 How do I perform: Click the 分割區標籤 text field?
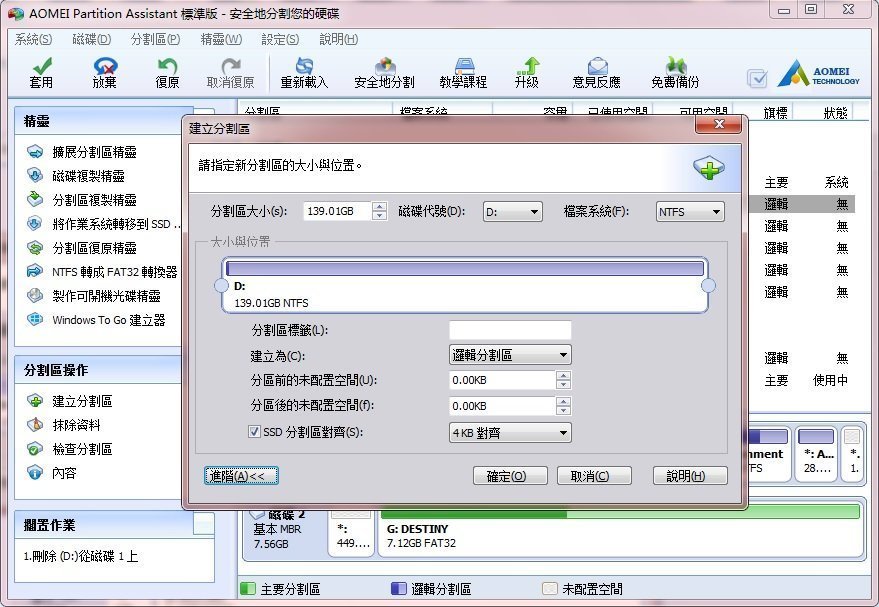click(x=510, y=330)
